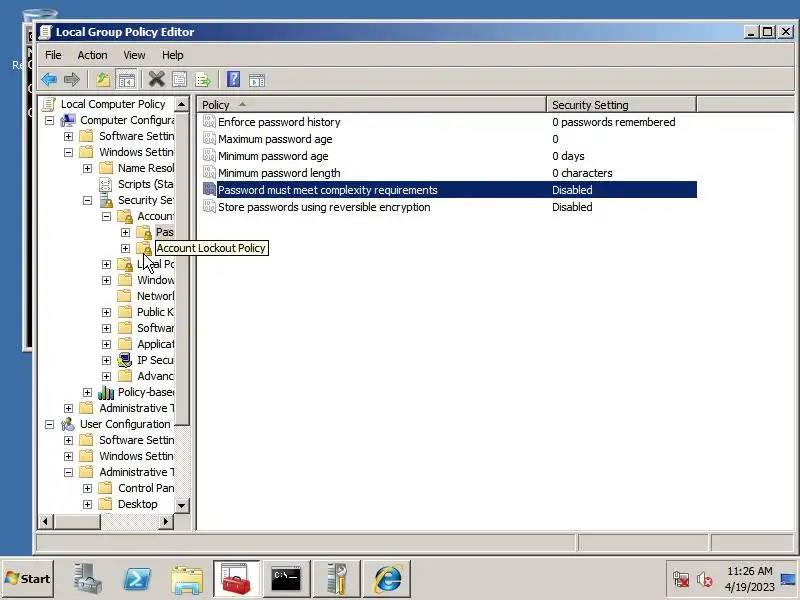Sort by the Security Setting column header
Screen dimensions: 800x600
click(621, 105)
